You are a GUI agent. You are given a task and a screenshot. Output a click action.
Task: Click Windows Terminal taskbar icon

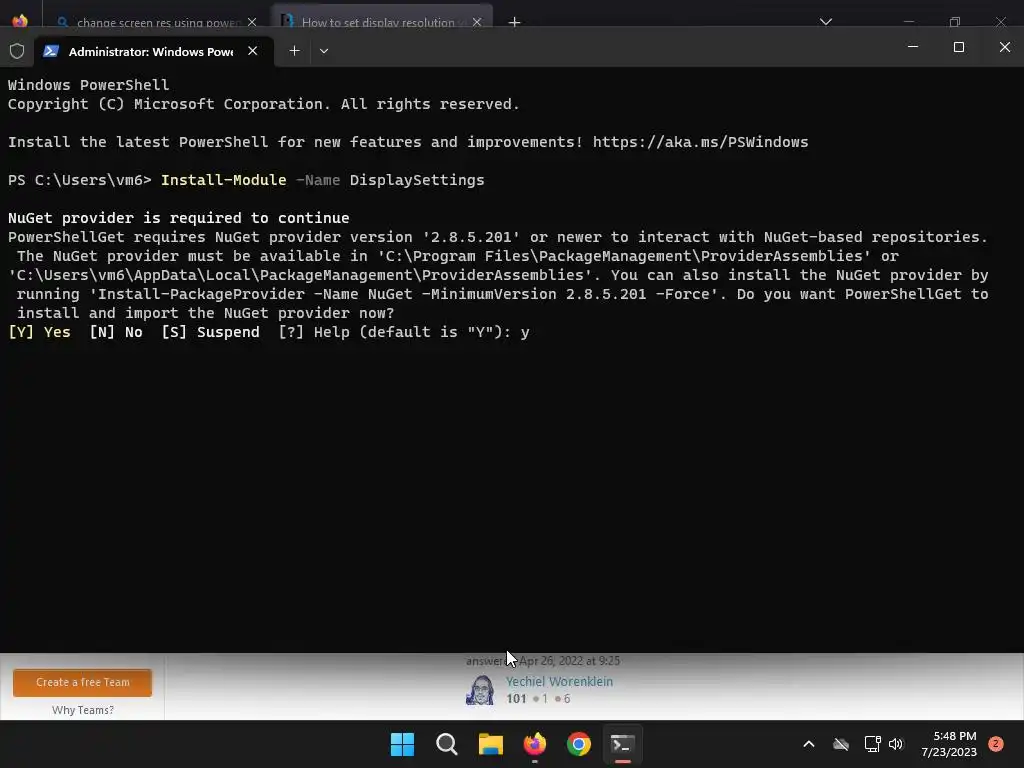[622, 744]
